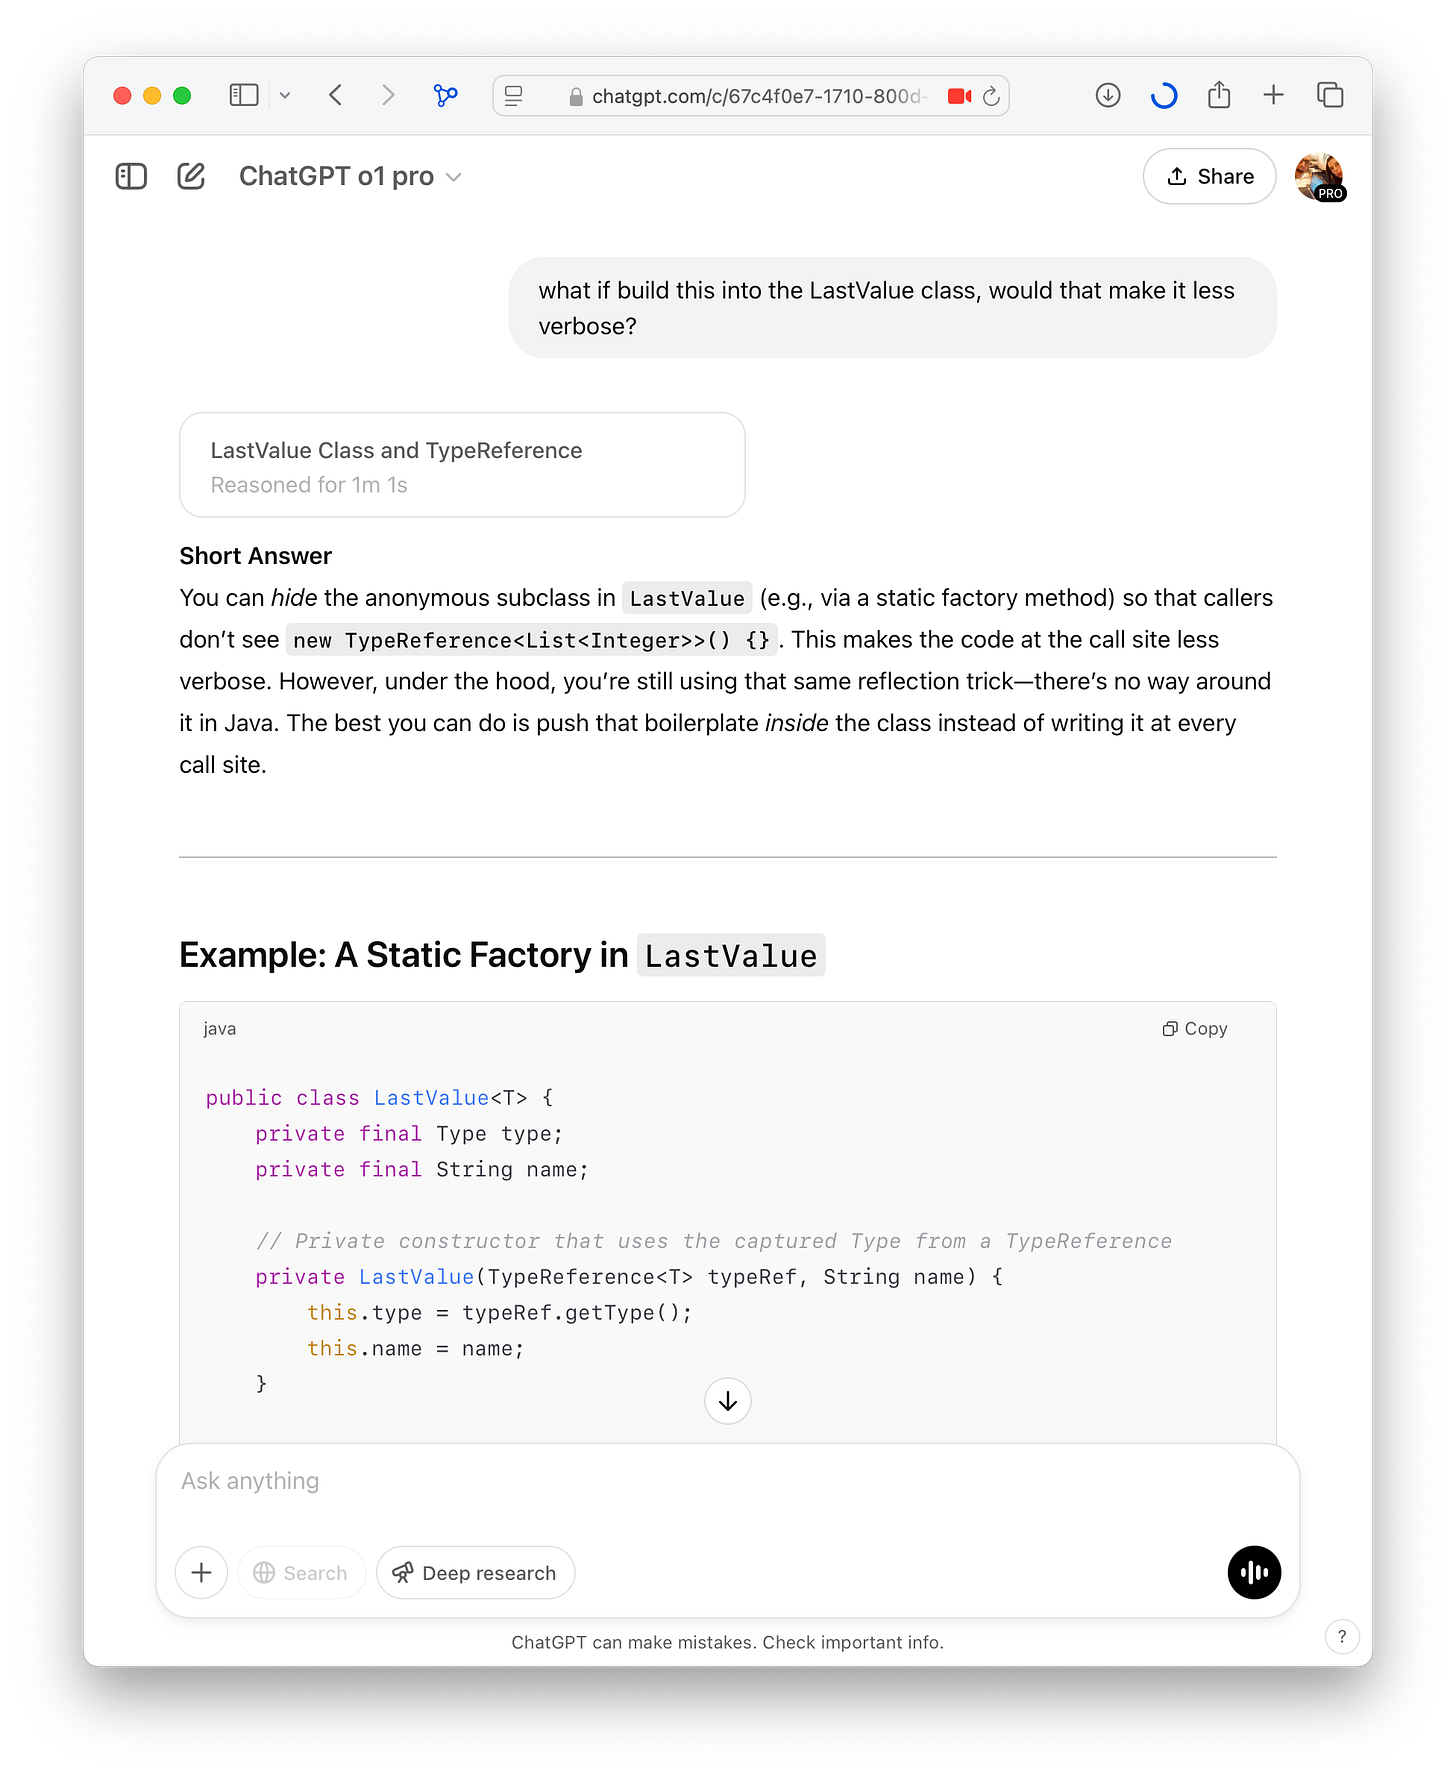Click the 'private final Type type;' line
Image resolution: width=1456 pixels, height=1777 pixels.
(409, 1134)
